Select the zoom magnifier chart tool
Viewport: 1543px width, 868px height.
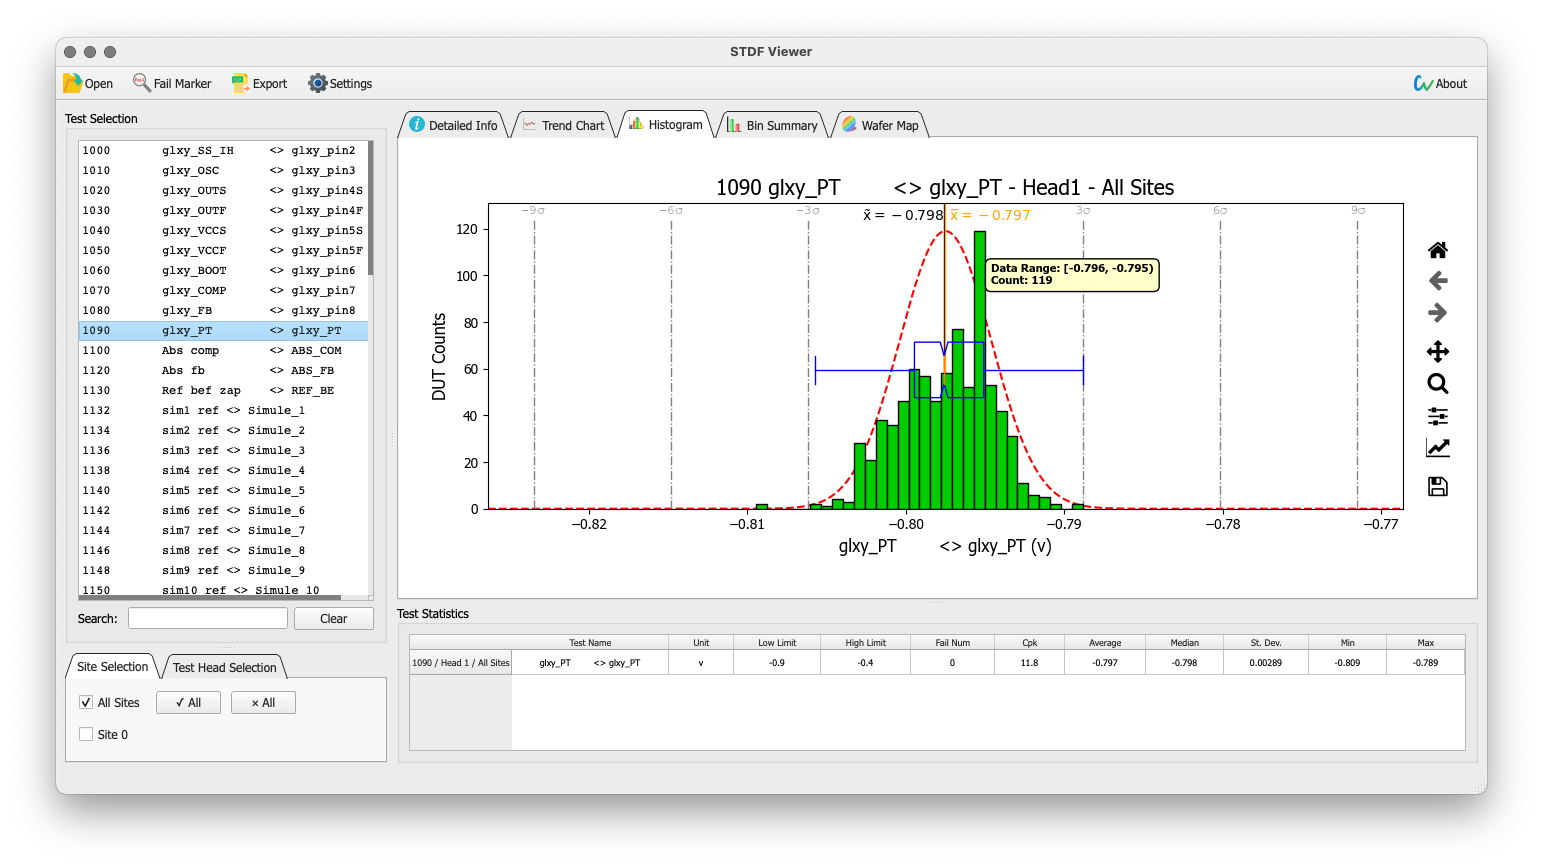1438,383
